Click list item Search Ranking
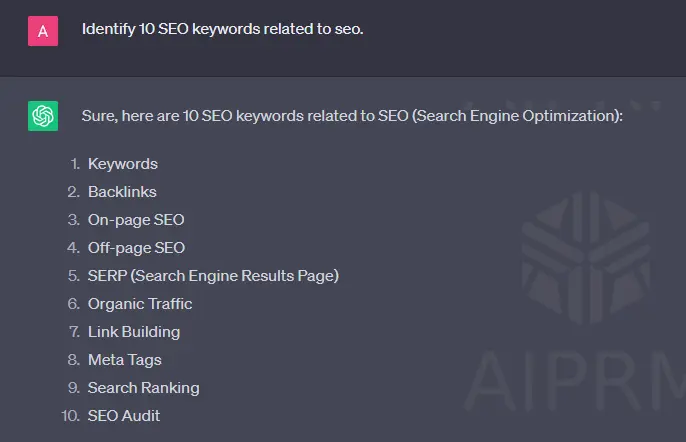The width and height of the screenshot is (686, 442). 144,388
